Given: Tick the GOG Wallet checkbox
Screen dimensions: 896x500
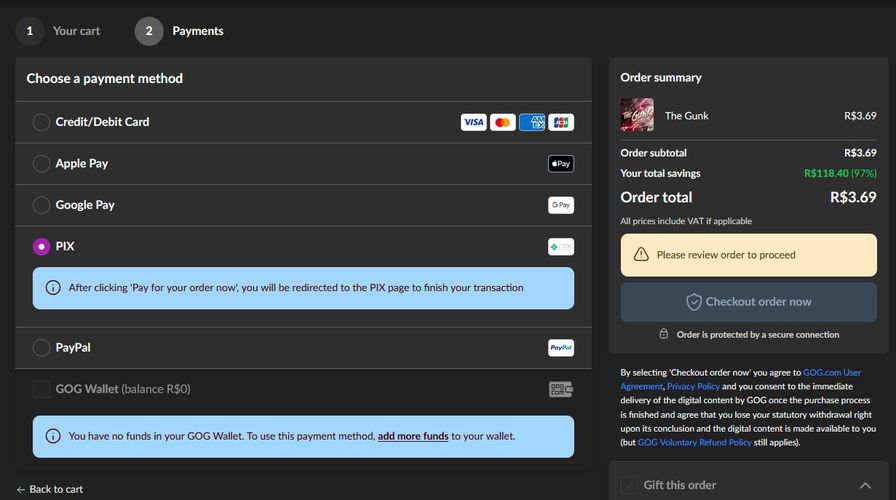Looking at the screenshot, I should 41,389.
